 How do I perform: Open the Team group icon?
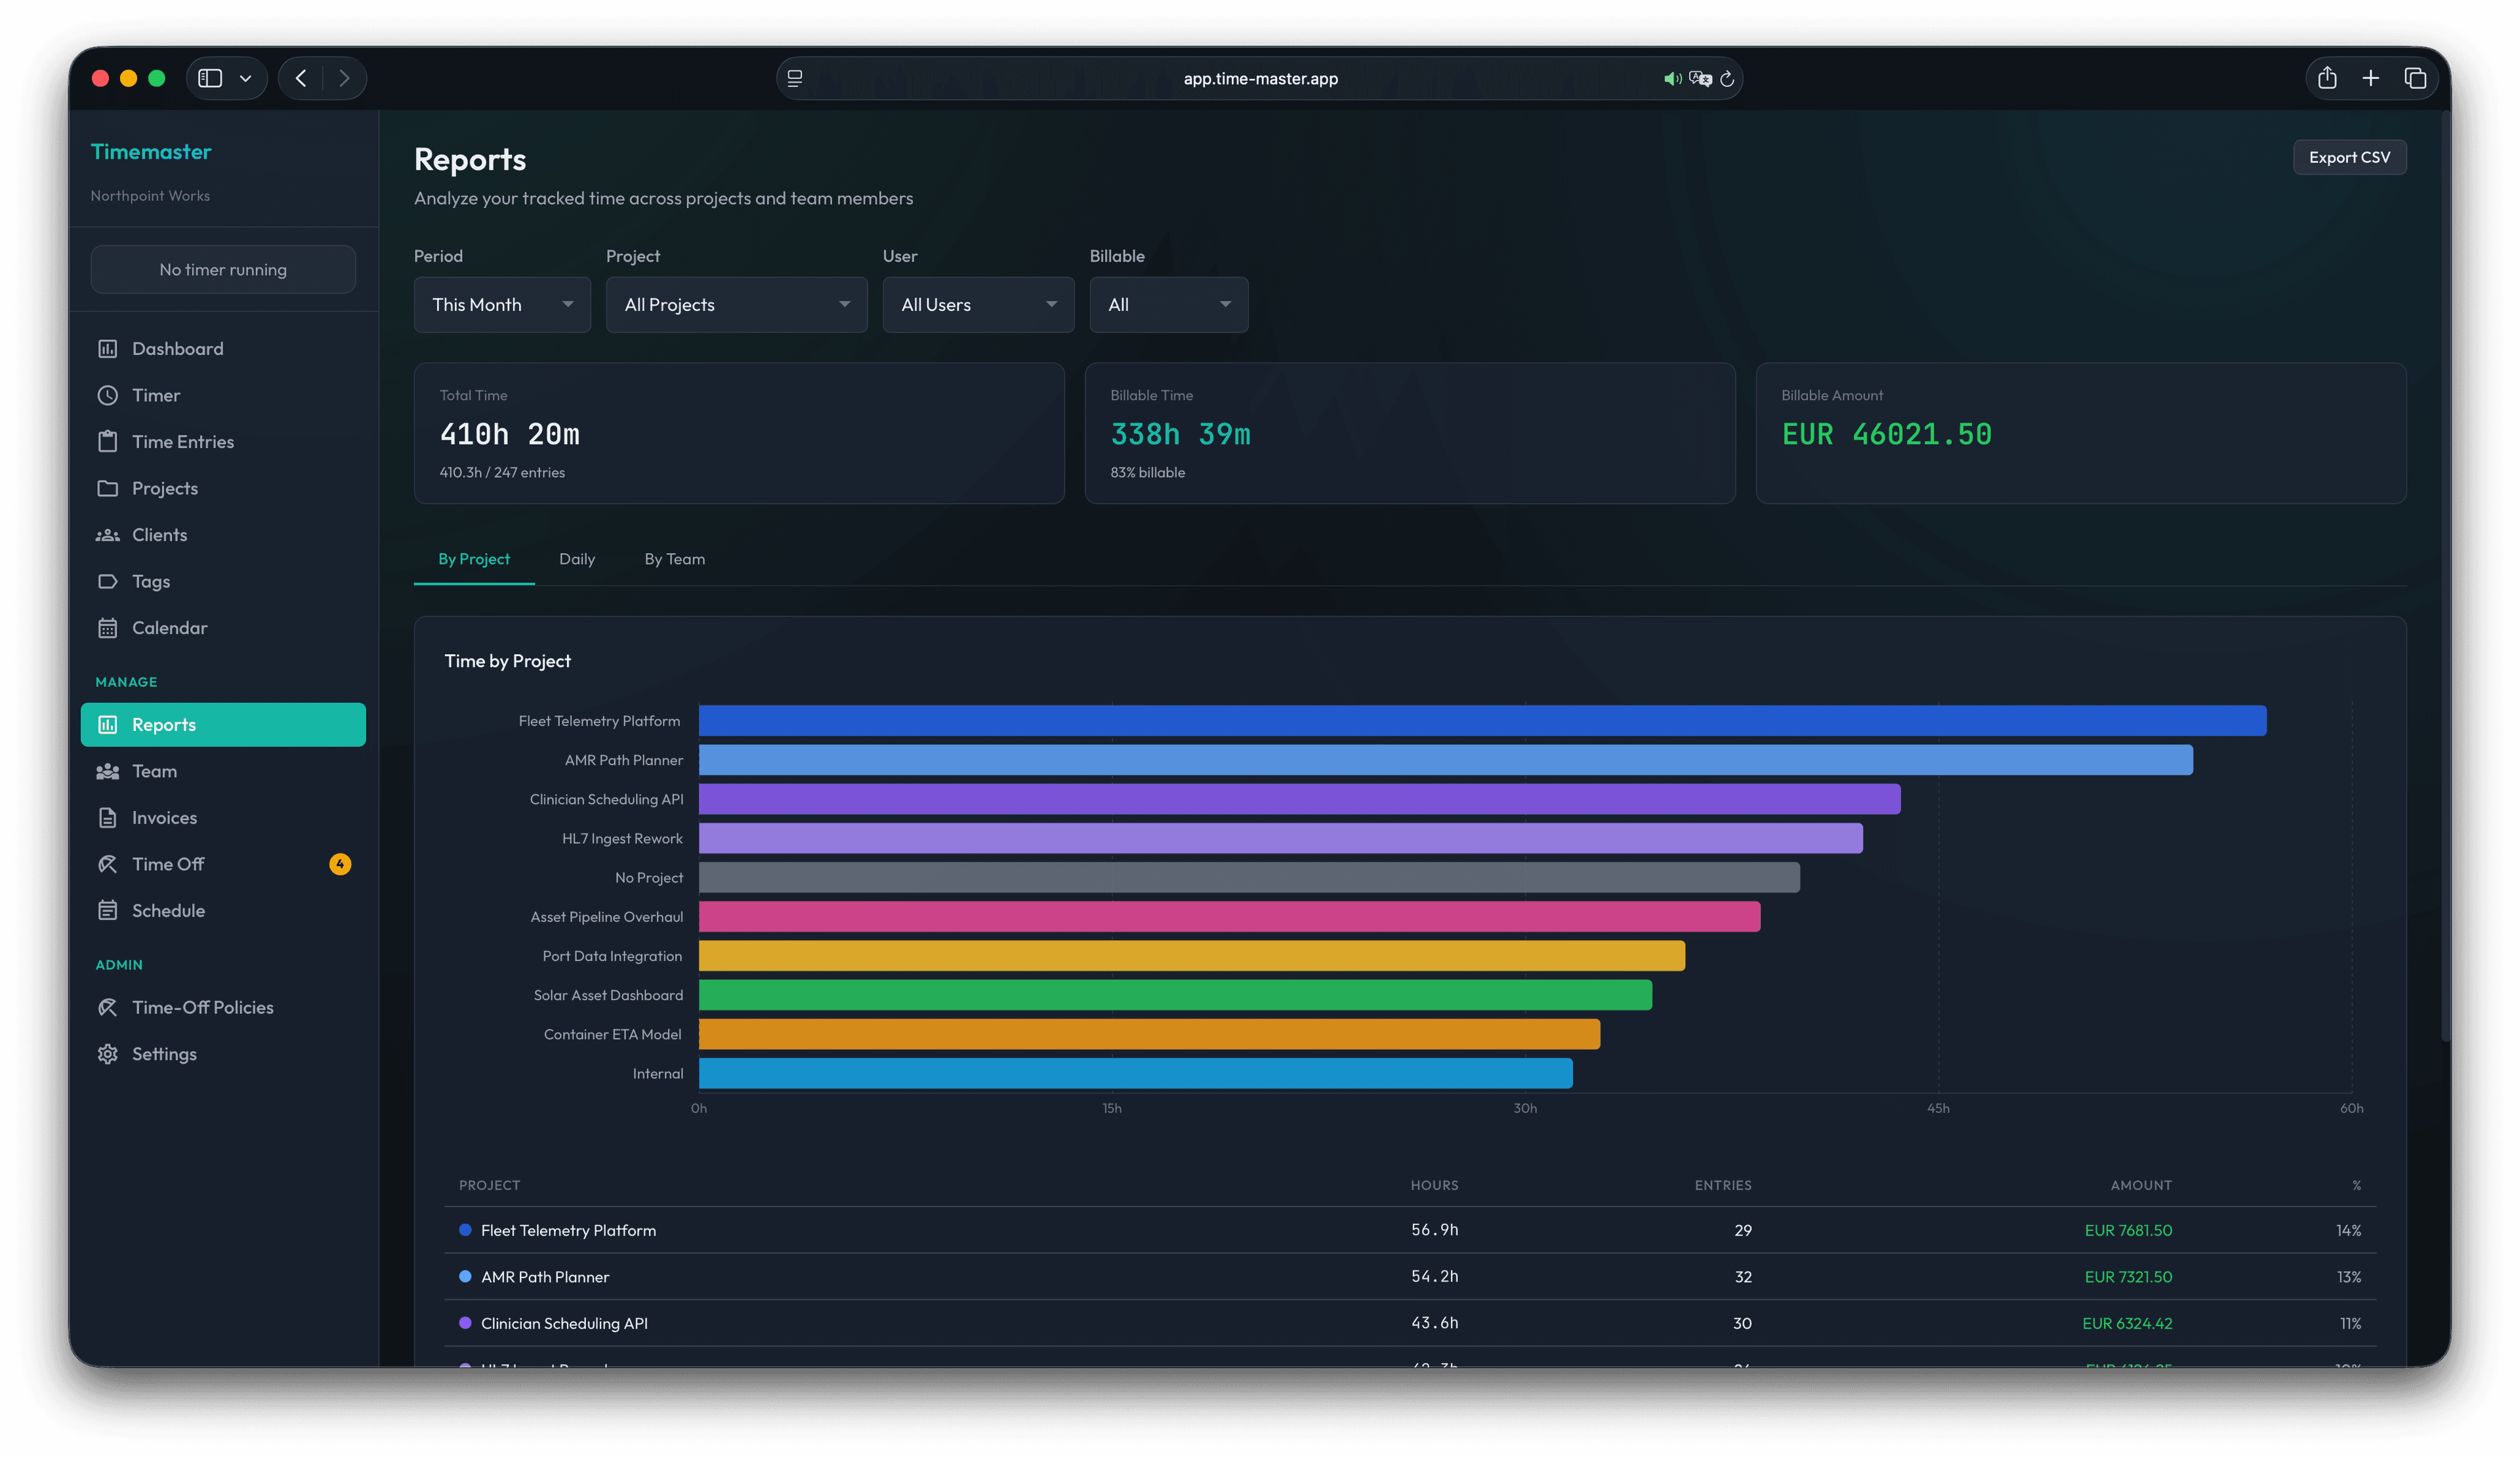tap(107, 771)
